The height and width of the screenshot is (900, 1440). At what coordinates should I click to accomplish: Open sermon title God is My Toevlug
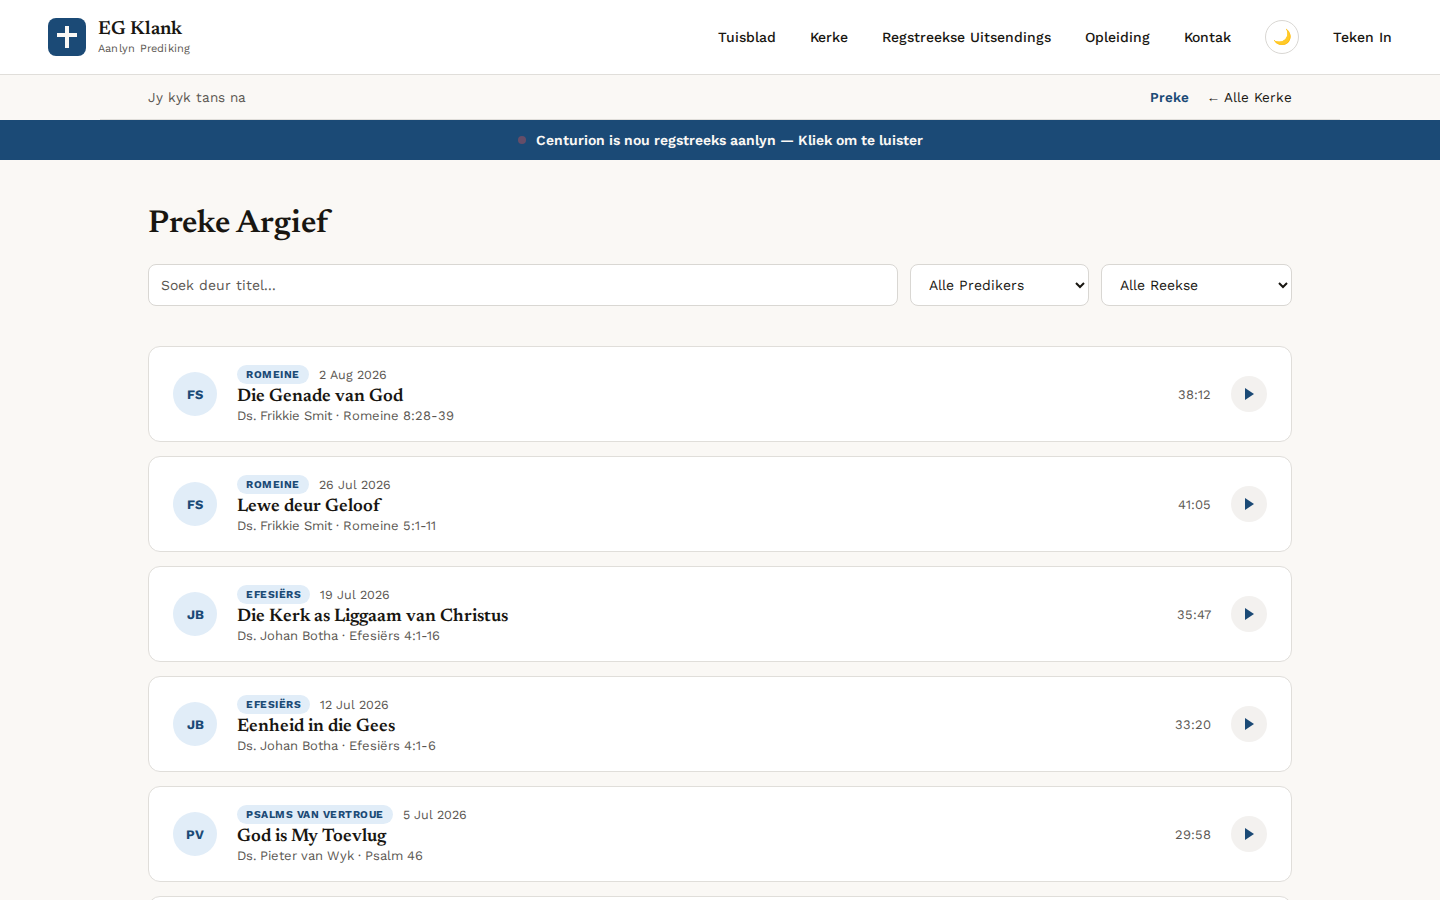coord(312,835)
